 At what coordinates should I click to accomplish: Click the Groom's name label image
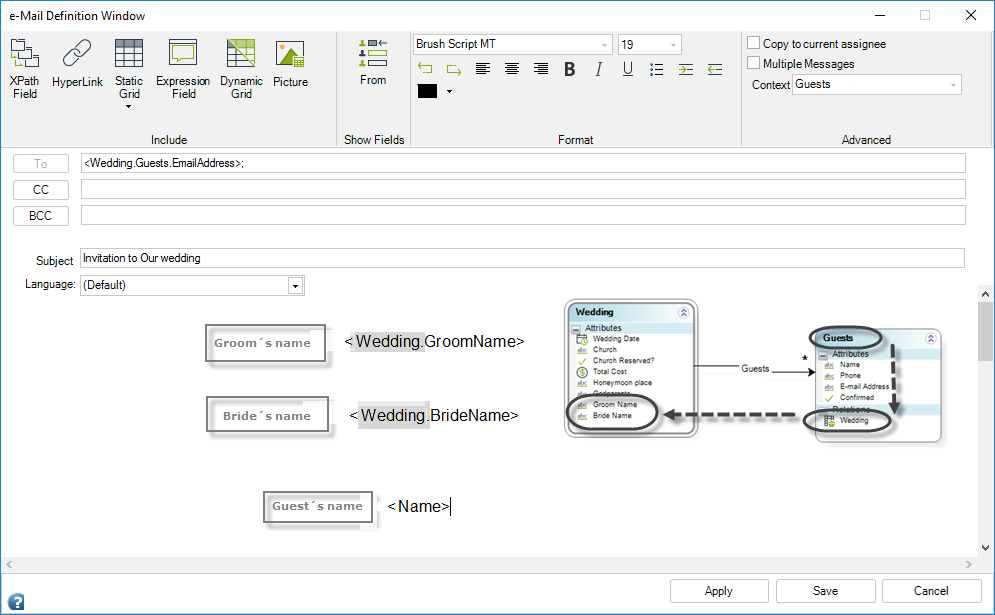(265, 343)
